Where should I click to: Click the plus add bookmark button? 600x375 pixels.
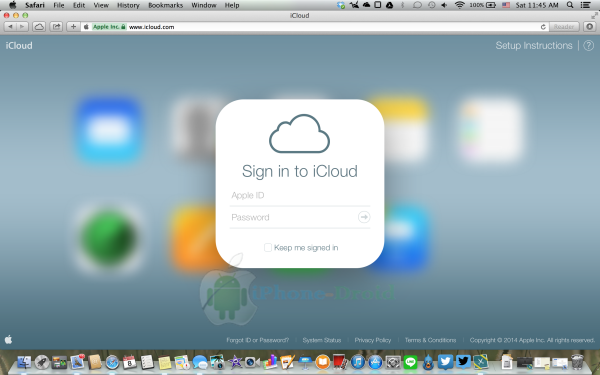(73, 27)
